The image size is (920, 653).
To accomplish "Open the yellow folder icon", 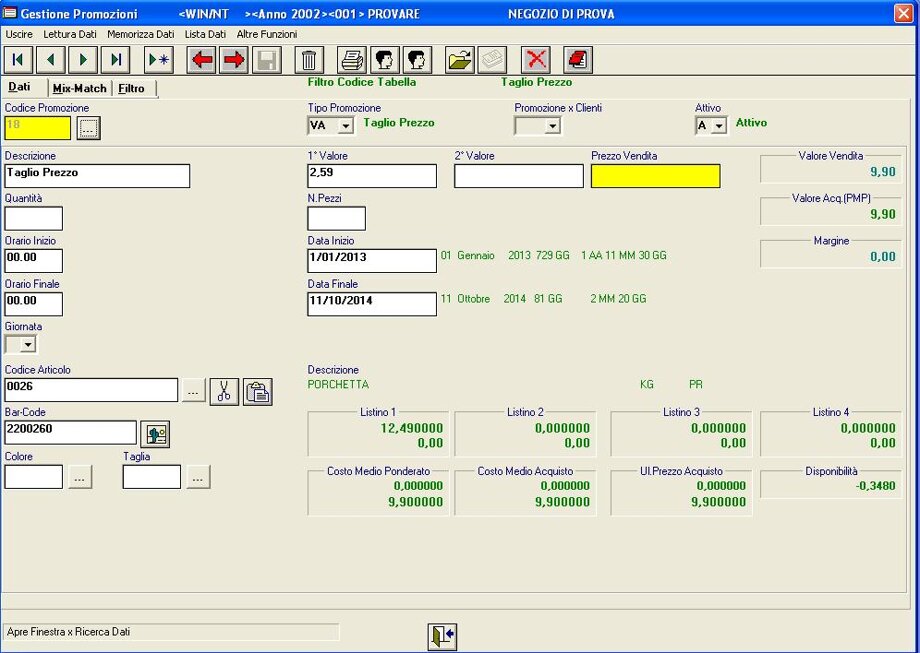I will 459,60.
